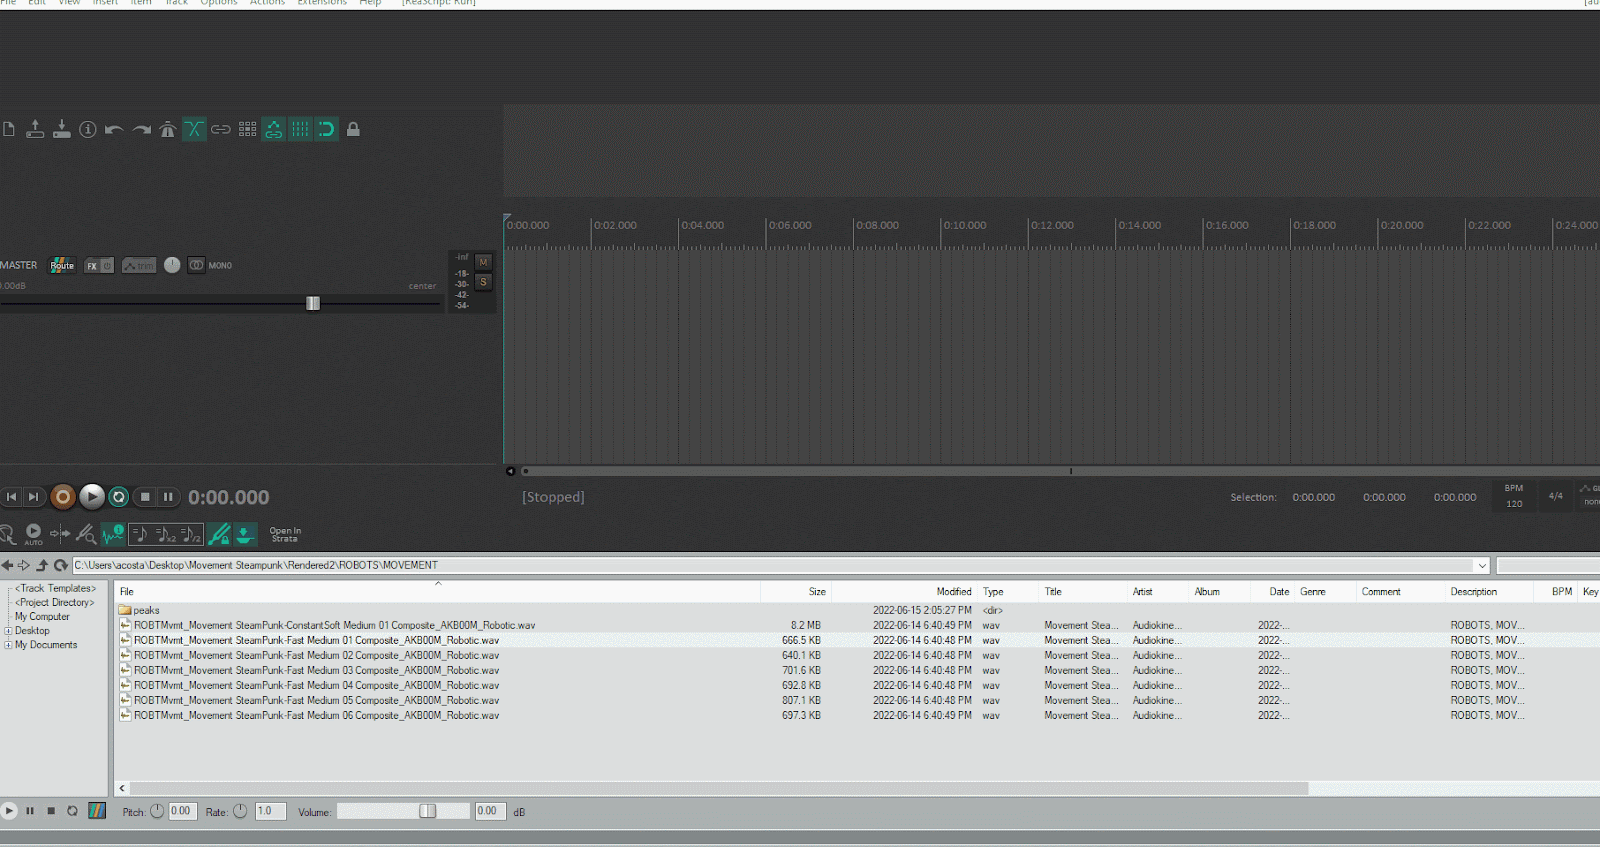Screen dimensions: 1600x847
Task: Click the Media Explorer volume slider handle
Action: tap(427, 811)
